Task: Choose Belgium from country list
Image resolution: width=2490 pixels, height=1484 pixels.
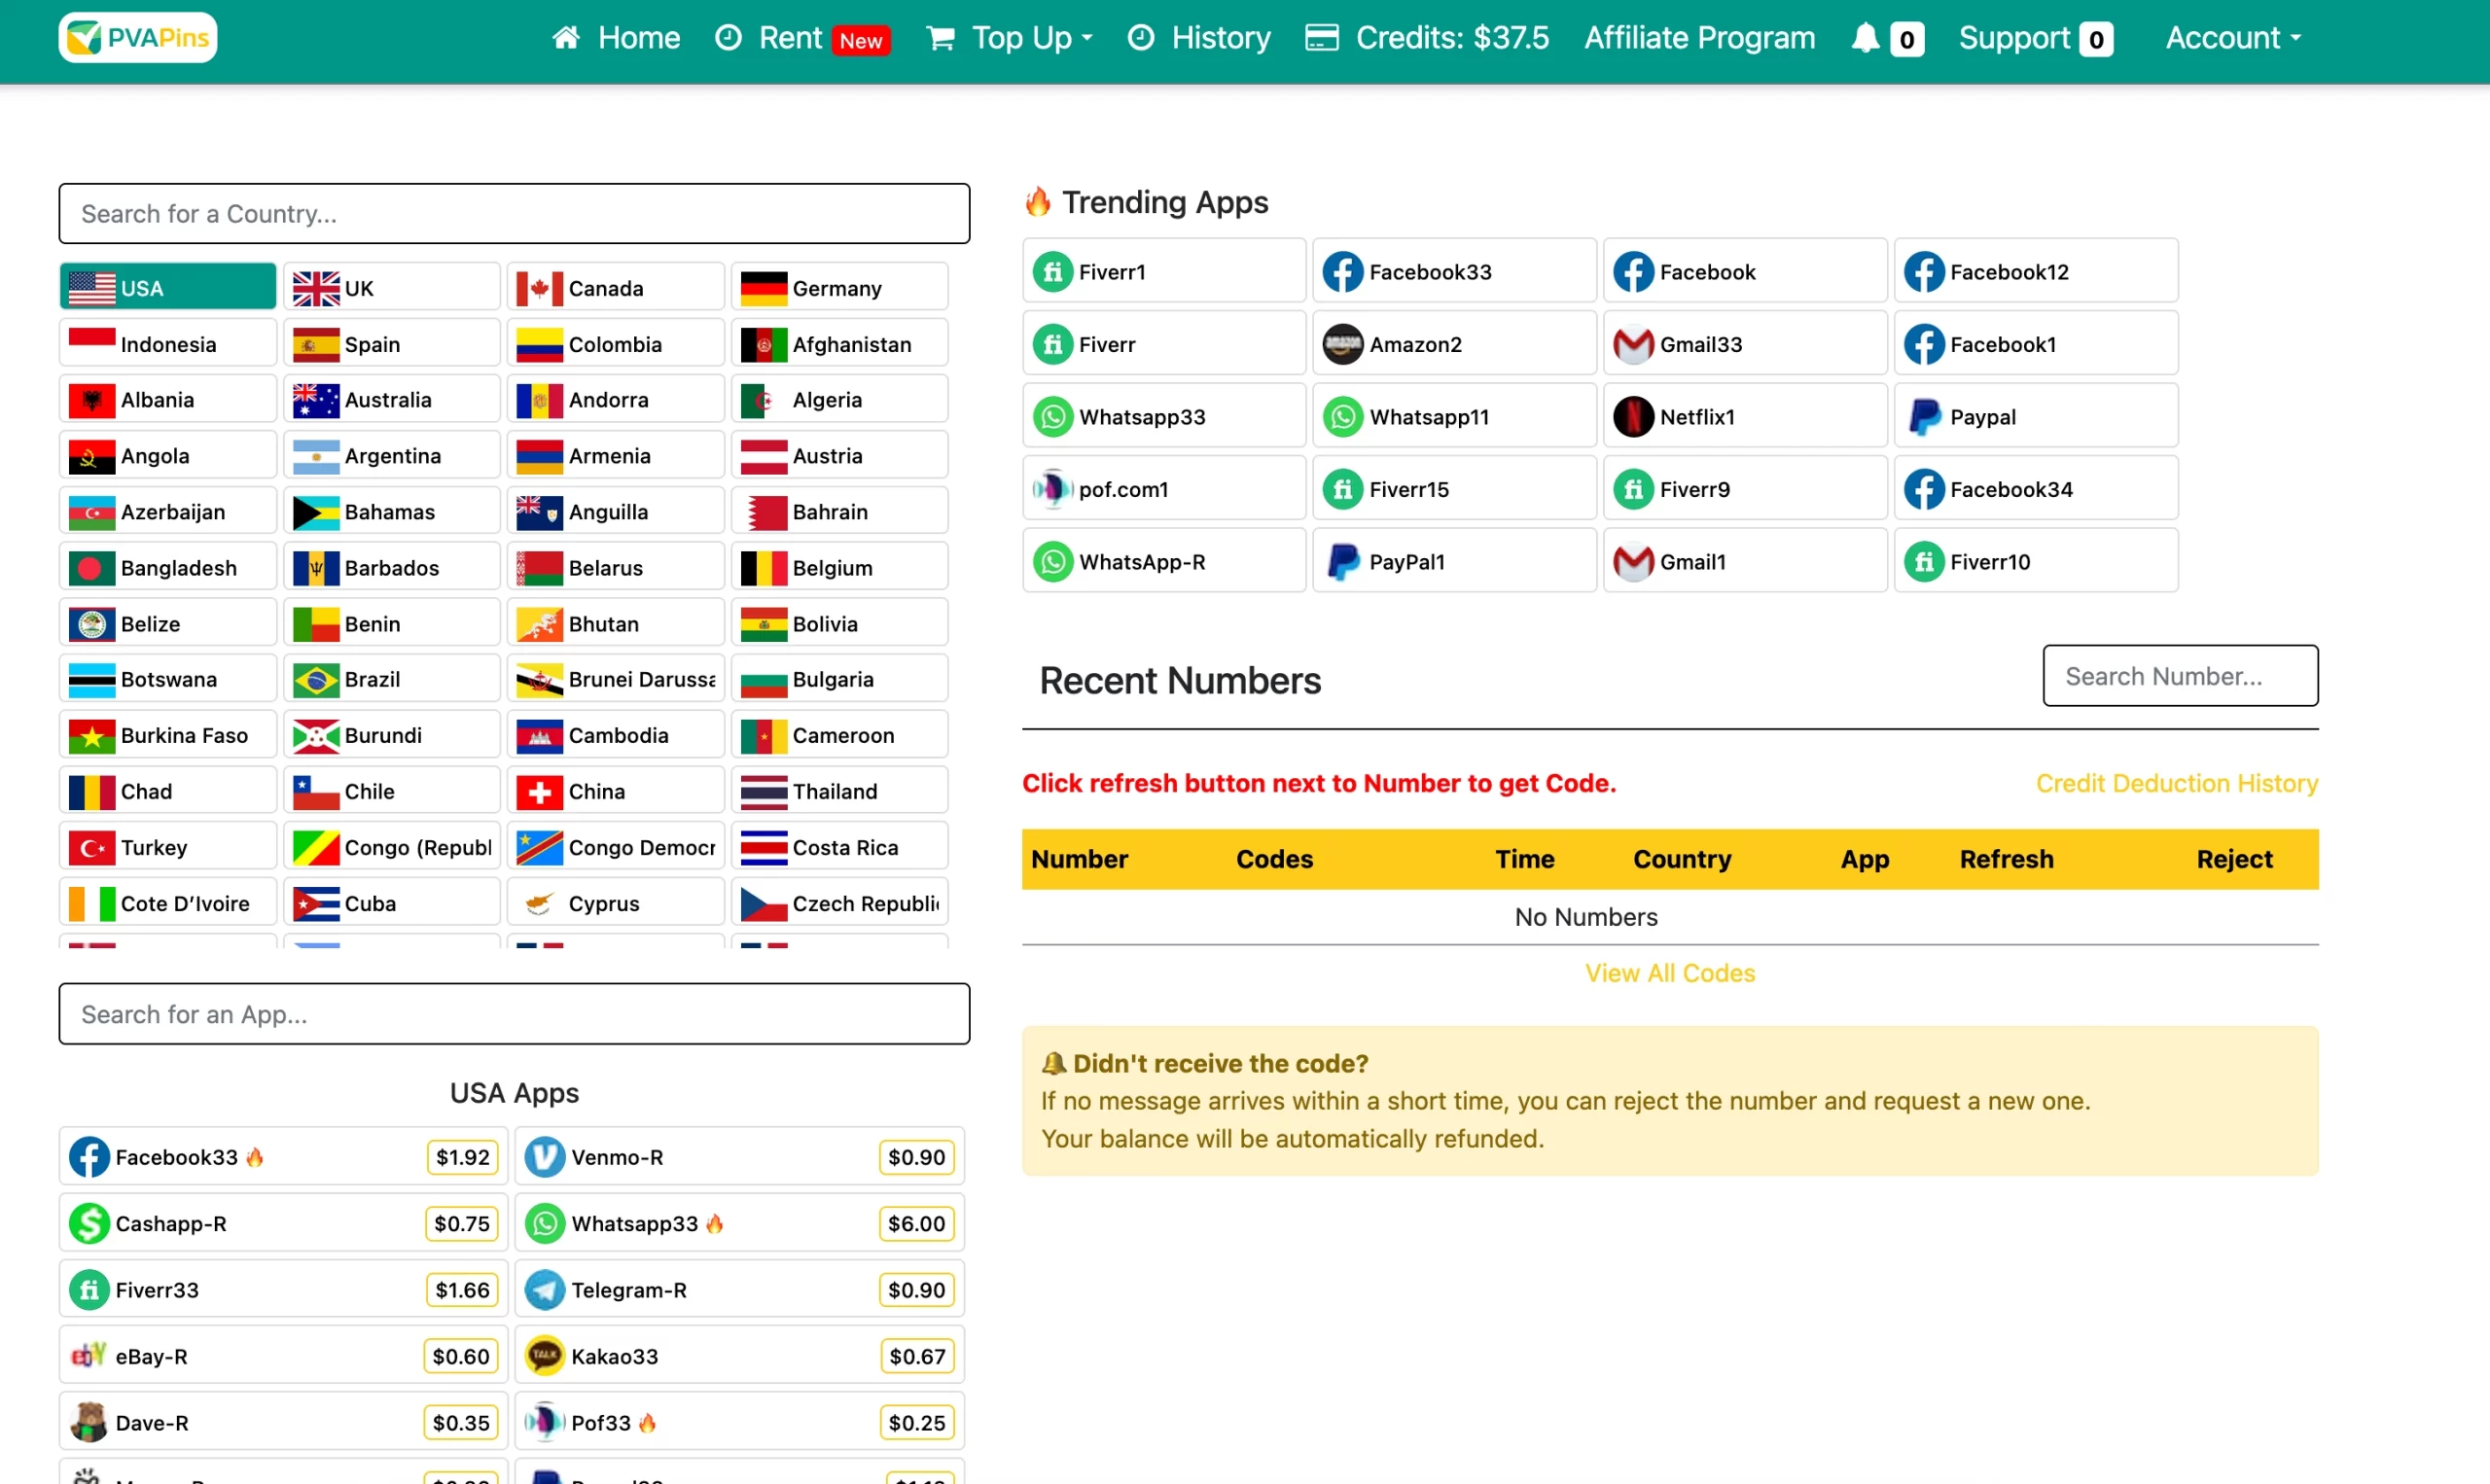Action: (840, 567)
